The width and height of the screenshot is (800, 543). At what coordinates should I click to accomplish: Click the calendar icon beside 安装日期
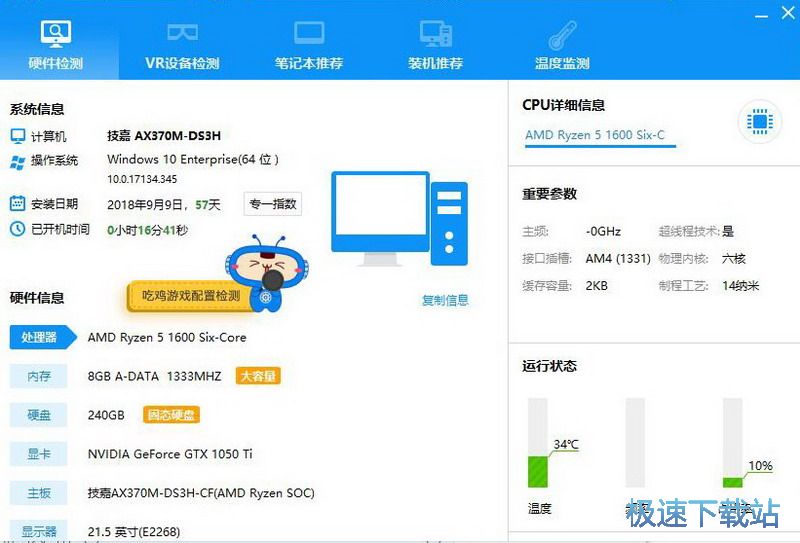[17, 203]
